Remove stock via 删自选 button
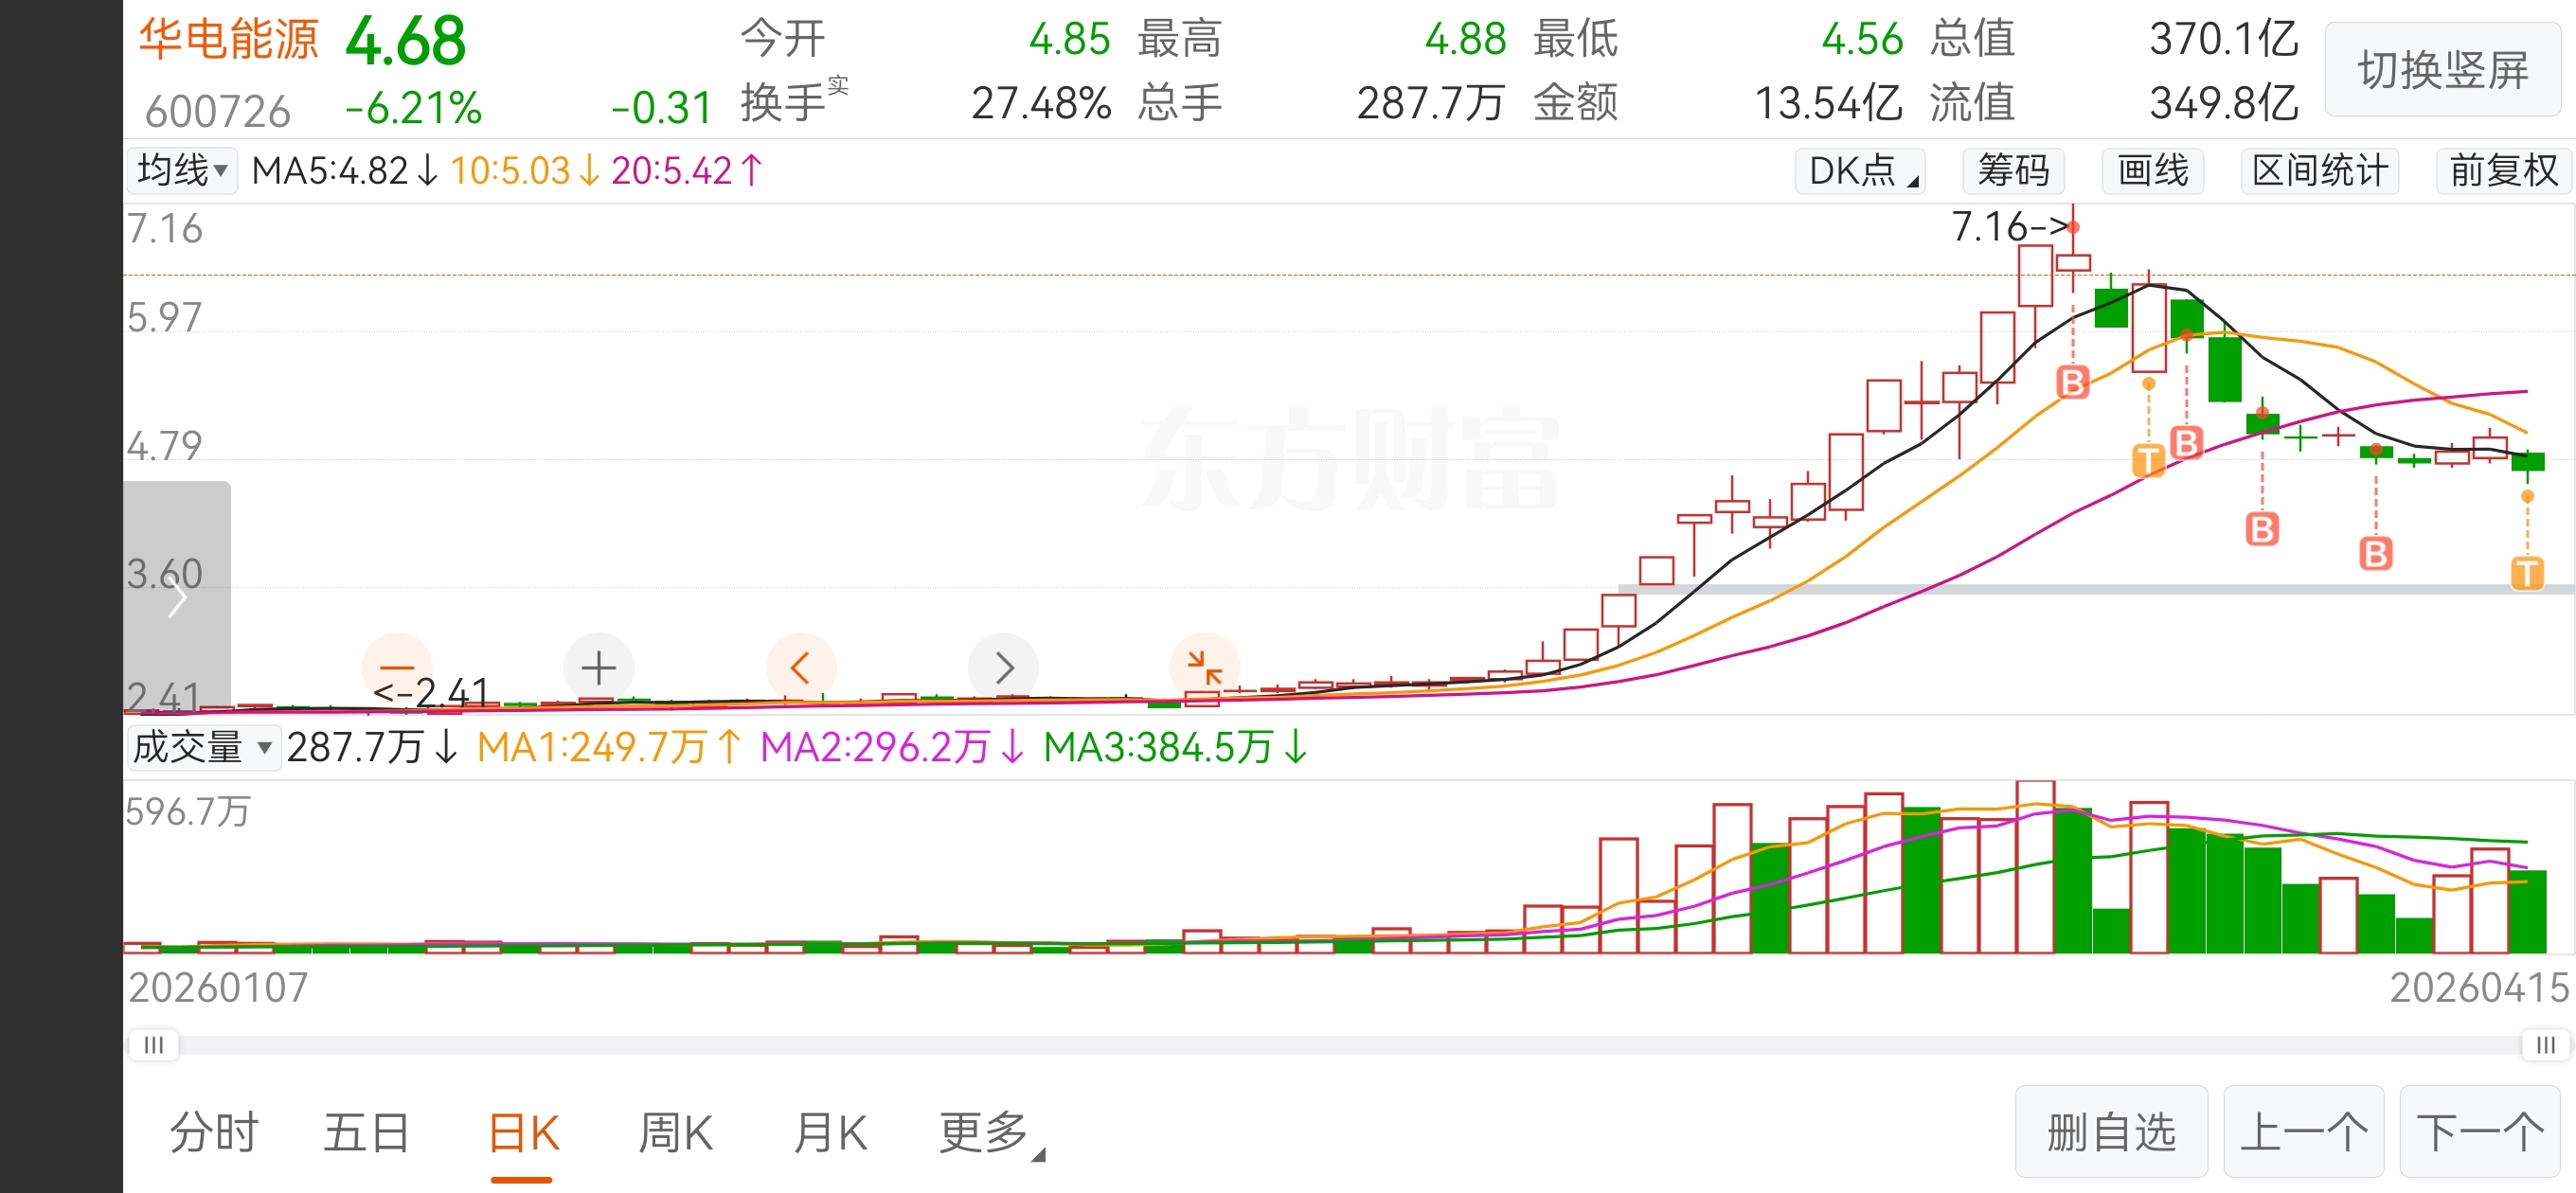Viewport: 2576px width, 1193px height. coord(2111,1132)
